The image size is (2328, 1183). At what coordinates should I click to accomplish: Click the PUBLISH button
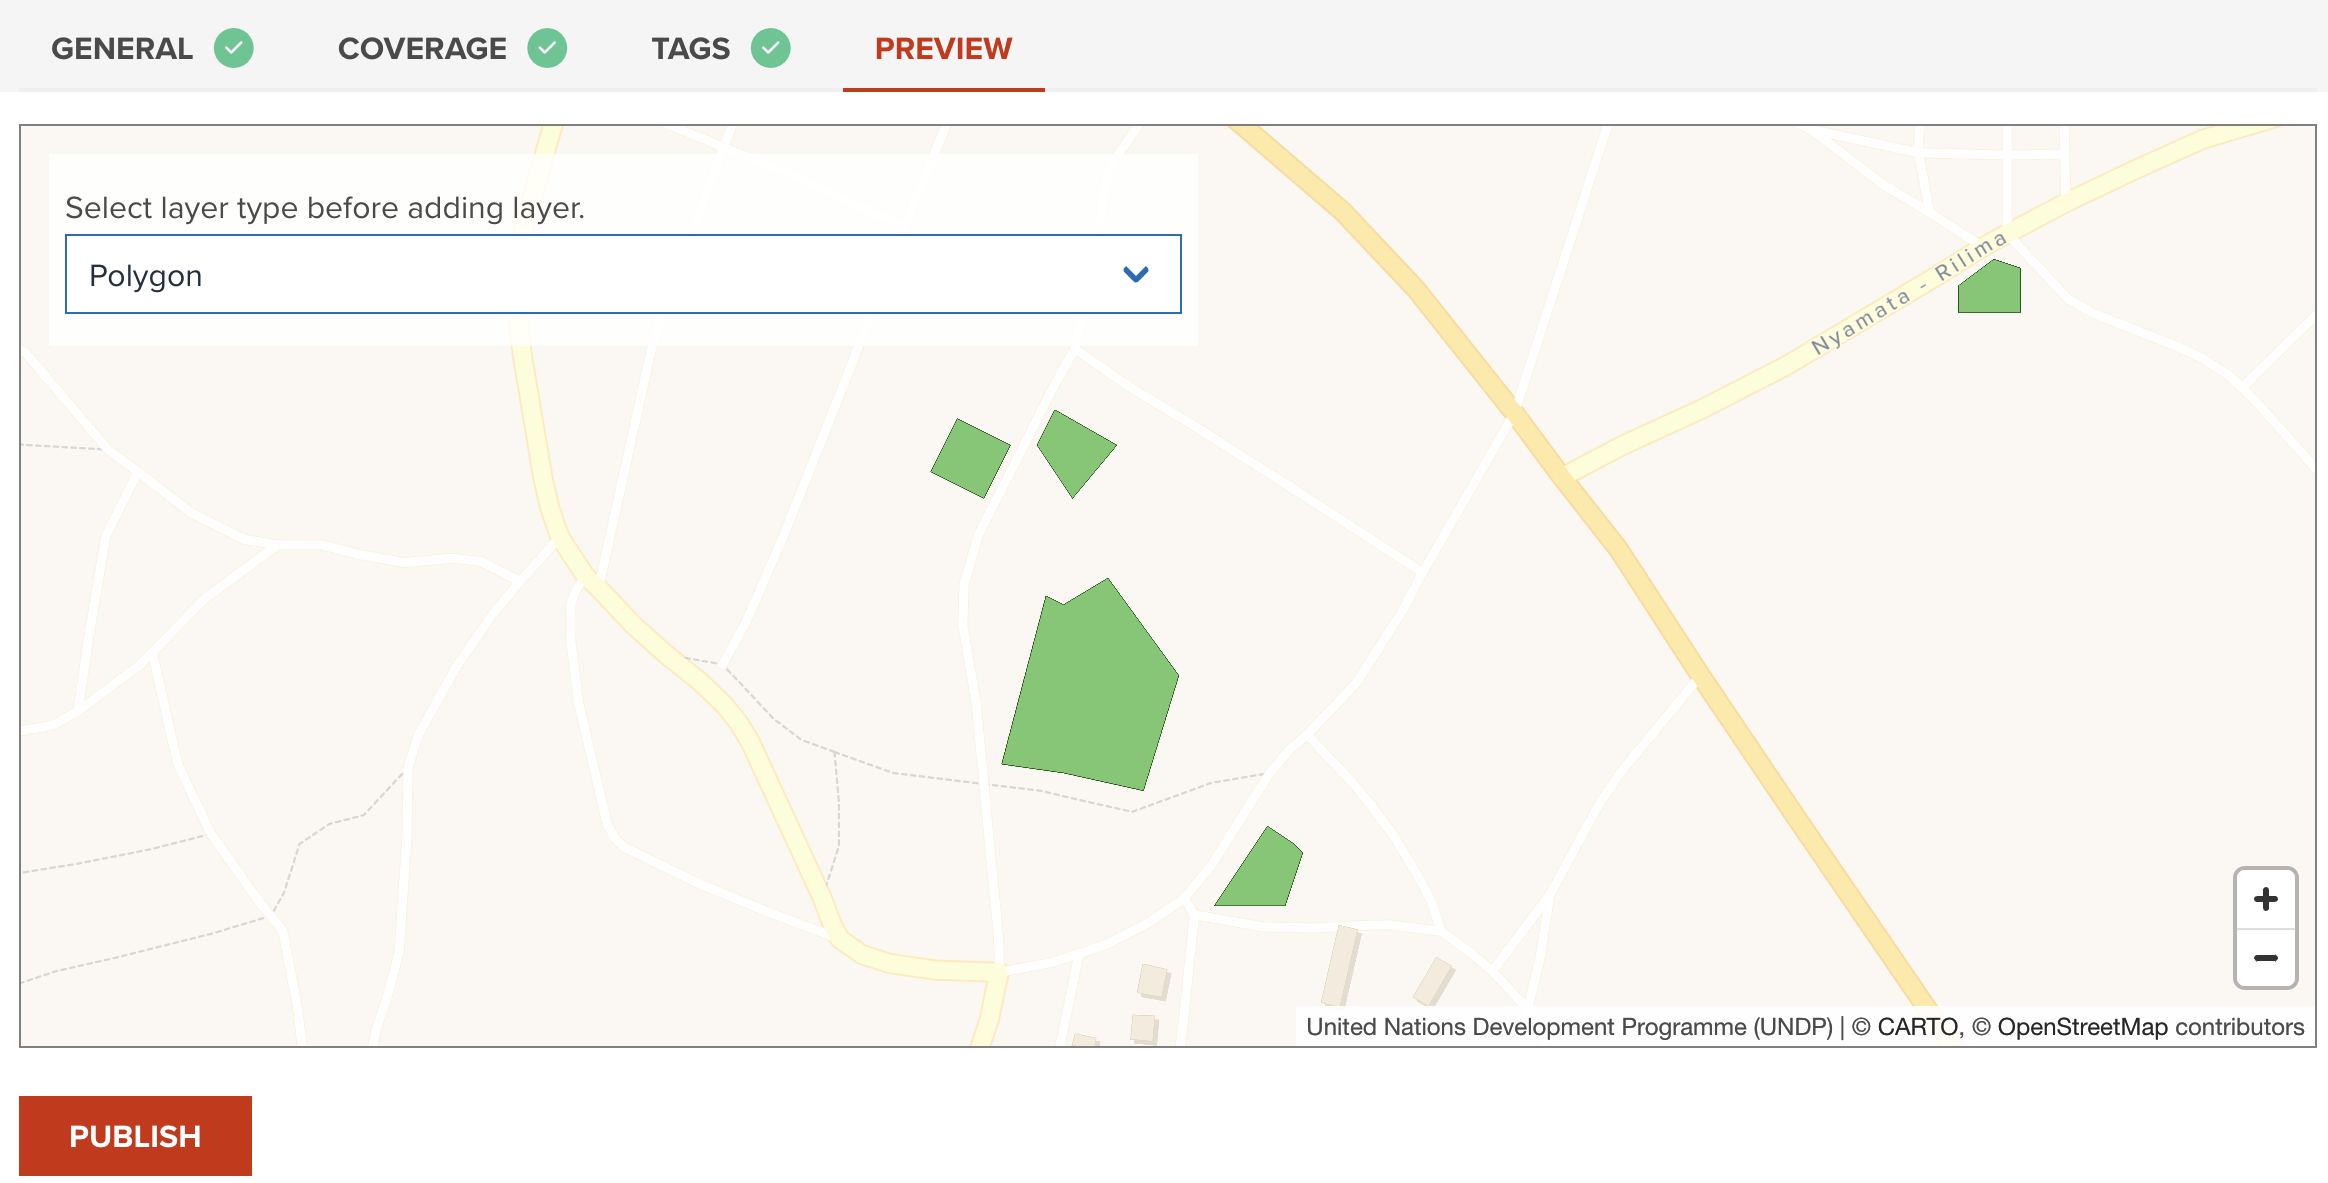[x=135, y=1135]
